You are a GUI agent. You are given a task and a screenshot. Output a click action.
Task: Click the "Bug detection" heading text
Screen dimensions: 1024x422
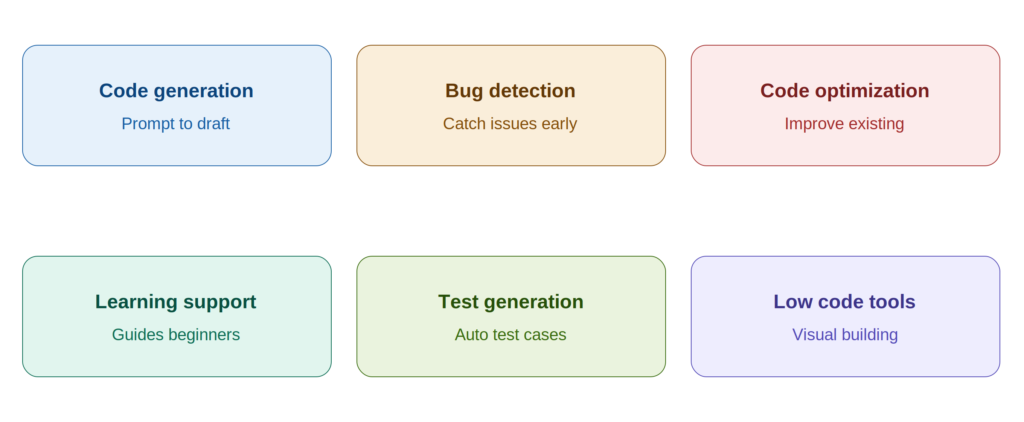click(x=511, y=91)
